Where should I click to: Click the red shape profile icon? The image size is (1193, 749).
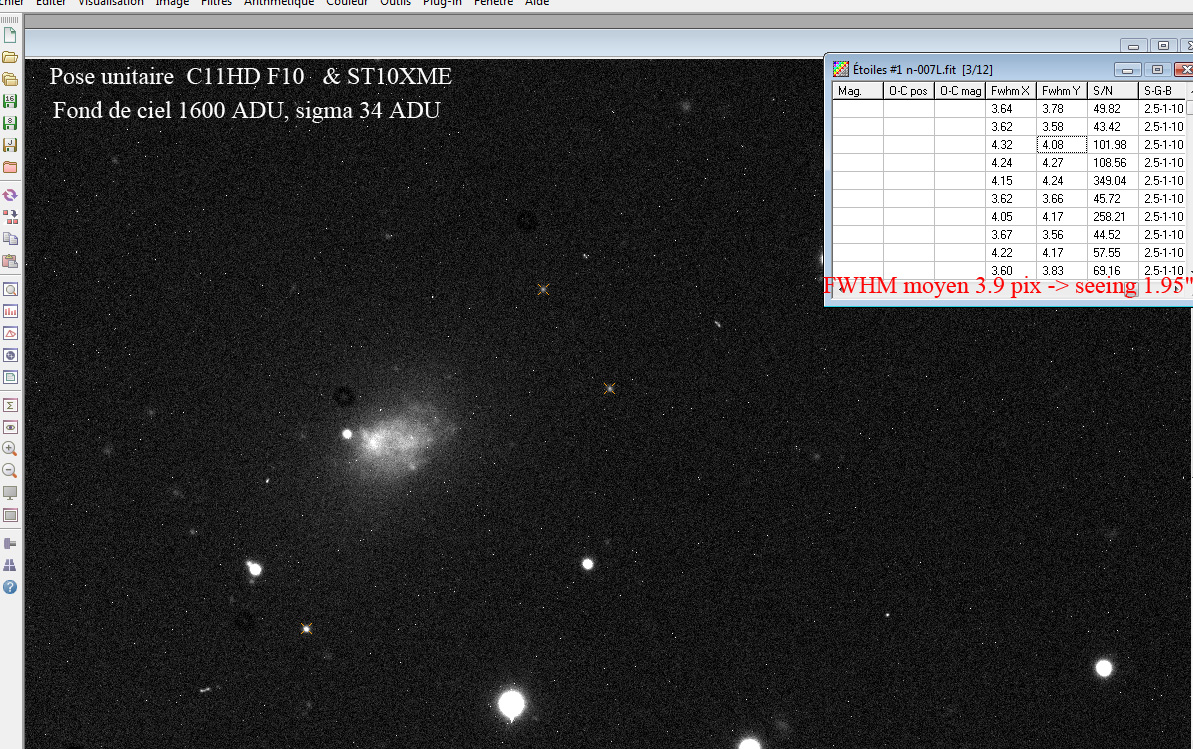point(10,333)
